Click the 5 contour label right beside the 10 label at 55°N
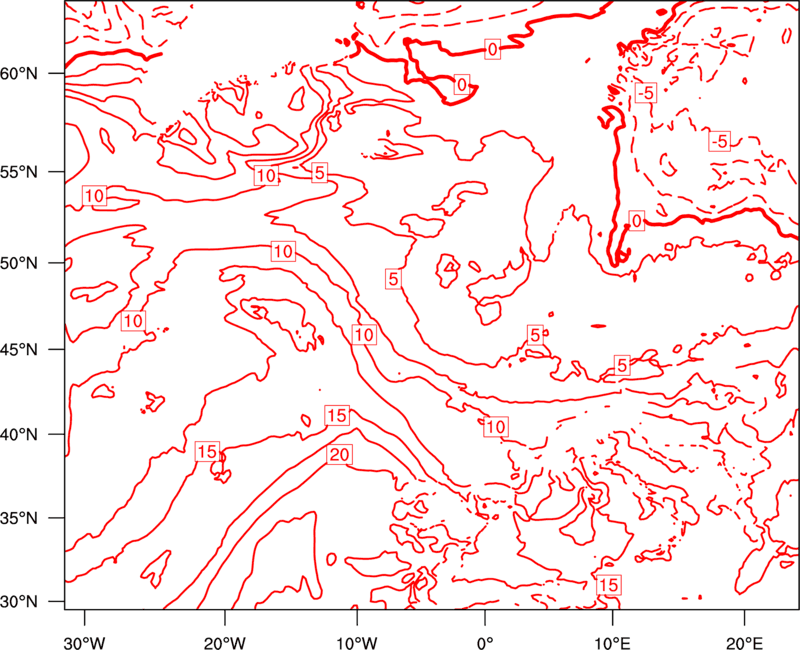 (319, 173)
